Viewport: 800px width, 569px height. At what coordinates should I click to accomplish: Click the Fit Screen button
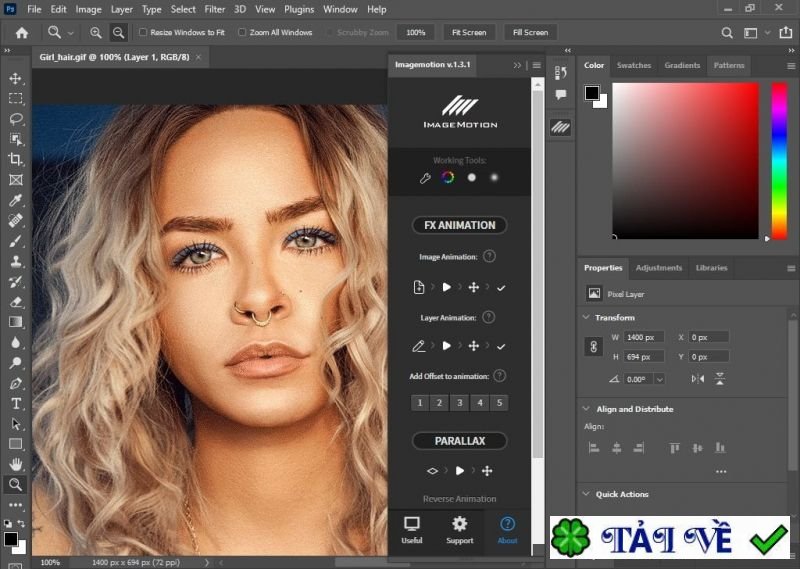tap(468, 32)
